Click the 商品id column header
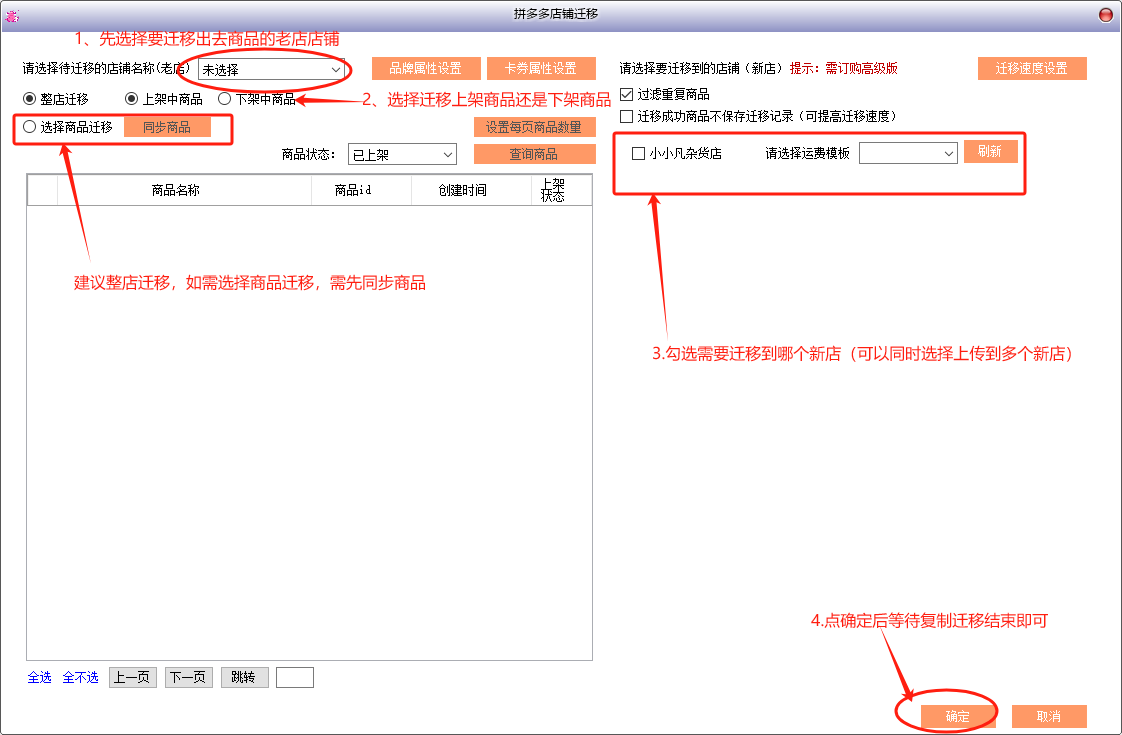Image resolution: width=1122 pixels, height=735 pixels. (x=361, y=190)
